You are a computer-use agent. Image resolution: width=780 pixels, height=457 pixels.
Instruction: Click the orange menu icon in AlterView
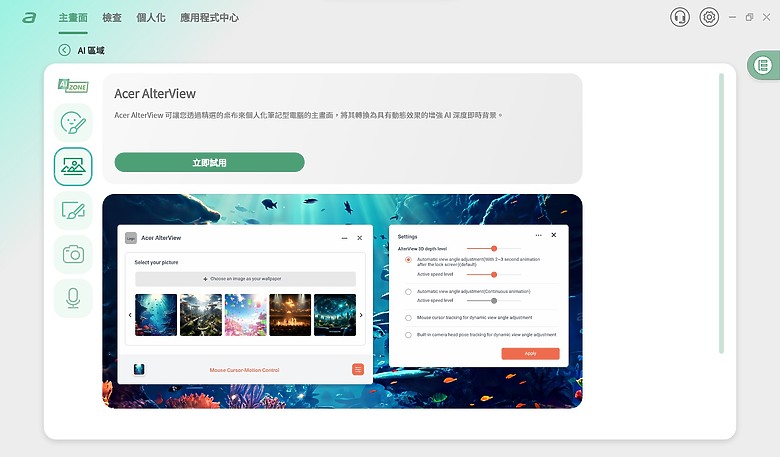click(x=358, y=369)
